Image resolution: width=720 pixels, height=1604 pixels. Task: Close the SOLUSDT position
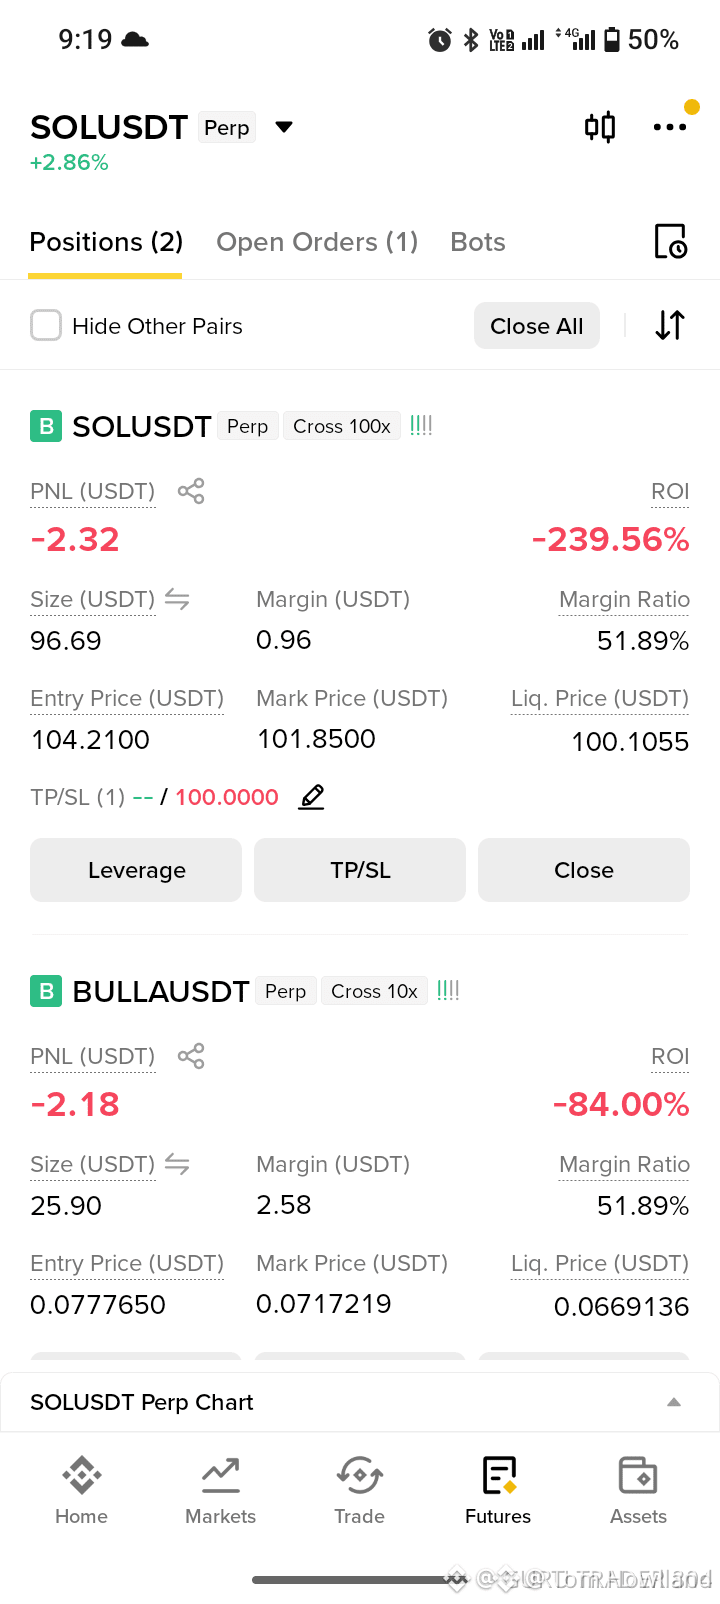(584, 870)
